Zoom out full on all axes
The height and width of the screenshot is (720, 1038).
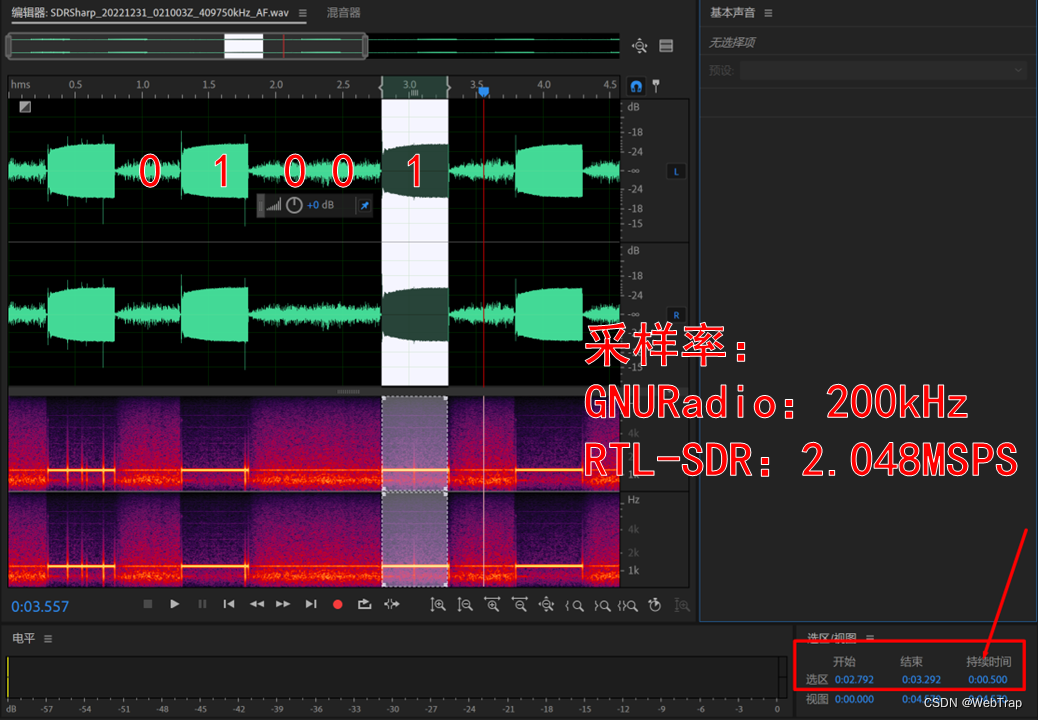click(546, 604)
